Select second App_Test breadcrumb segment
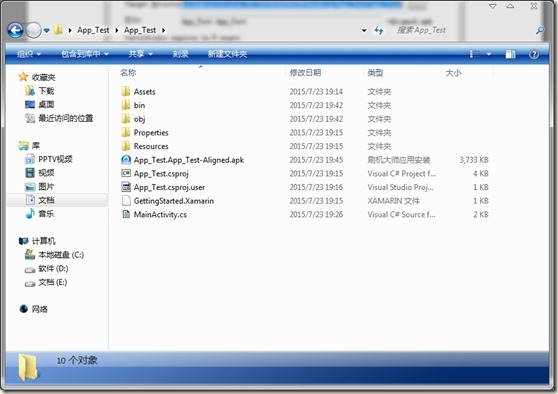The width and height of the screenshot is (558, 394). [x=140, y=30]
